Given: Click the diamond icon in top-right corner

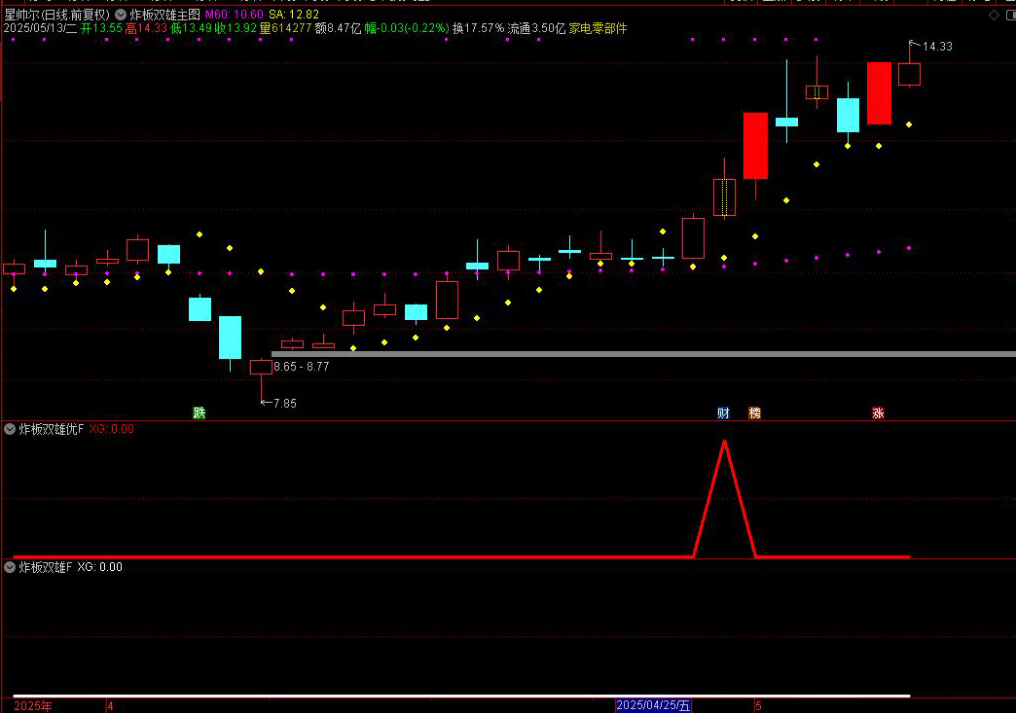Looking at the screenshot, I should (992, 15).
